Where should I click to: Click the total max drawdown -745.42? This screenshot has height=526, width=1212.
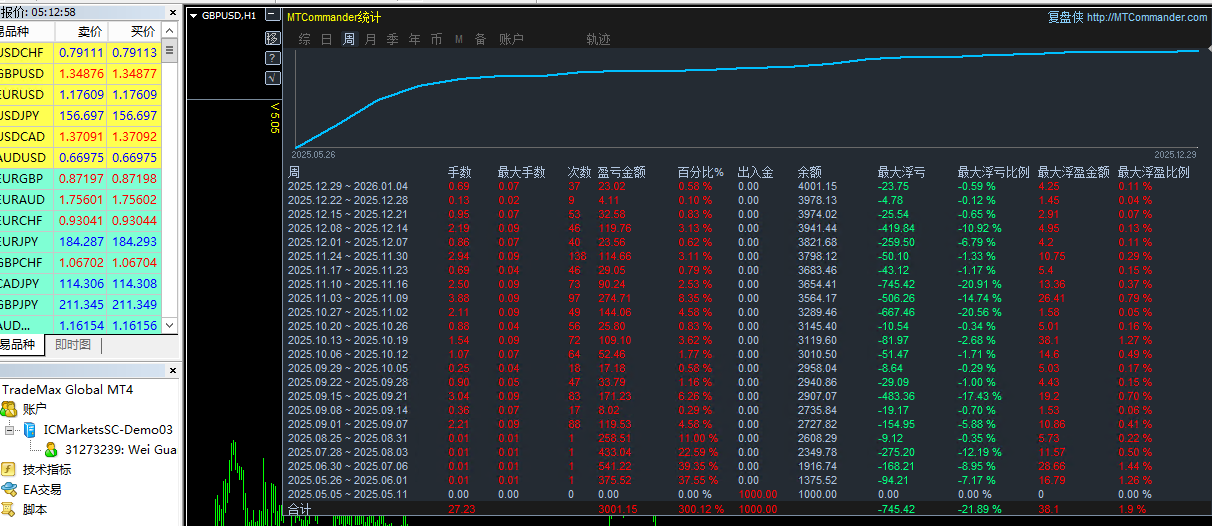click(896, 510)
